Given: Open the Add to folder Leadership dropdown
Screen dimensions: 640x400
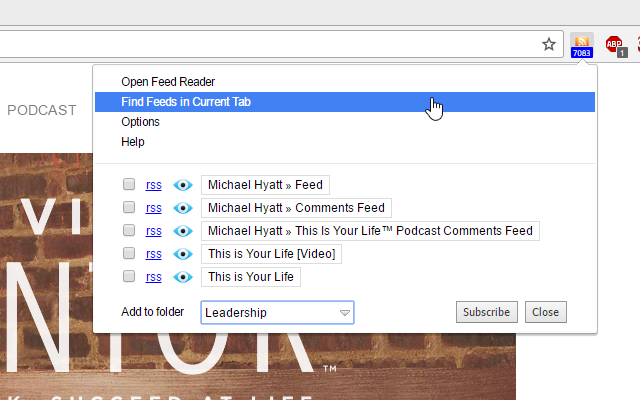Looking at the screenshot, I should pyautogui.click(x=277, y=313).
